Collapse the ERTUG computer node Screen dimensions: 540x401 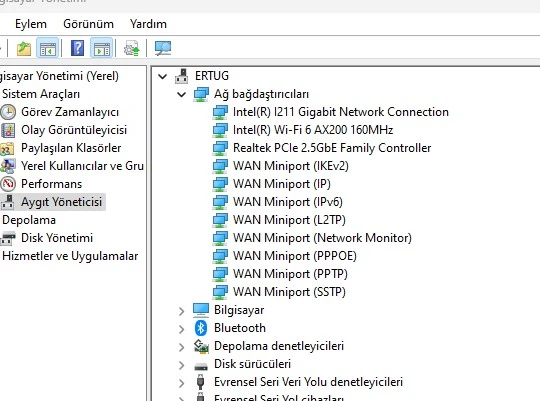click(x=162, y=76)
